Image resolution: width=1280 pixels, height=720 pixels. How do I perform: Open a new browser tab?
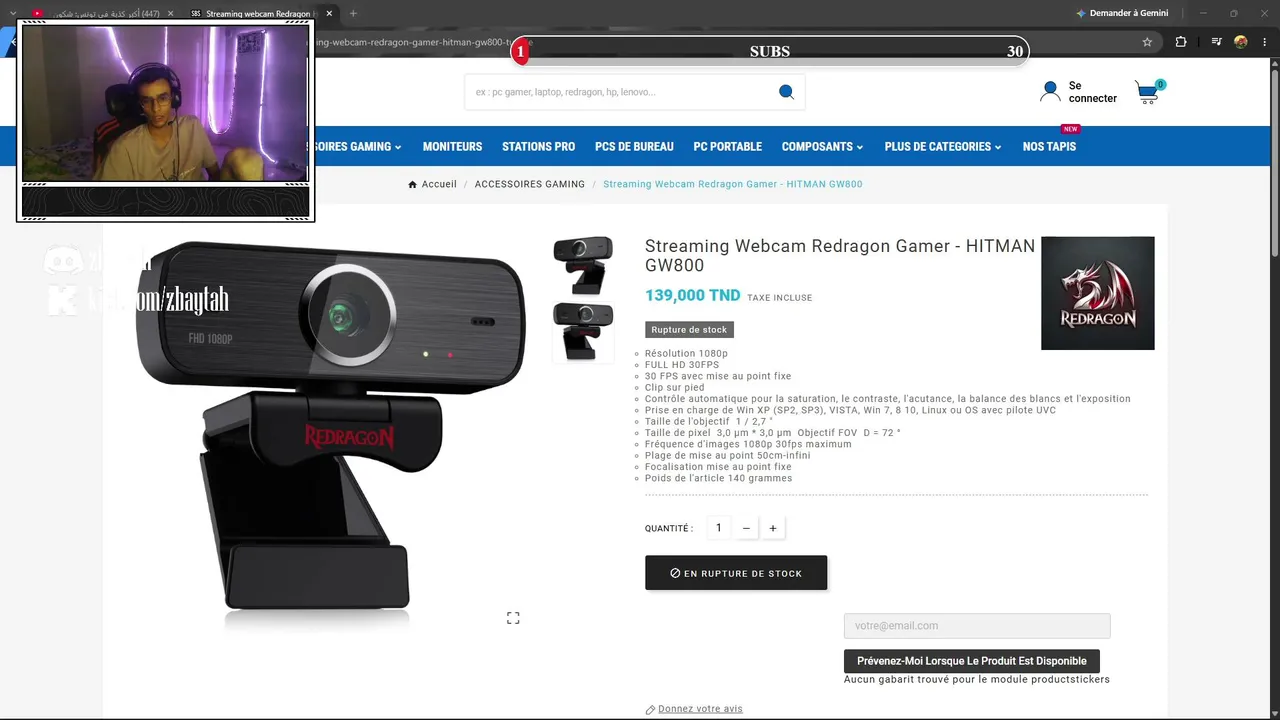(353, 13)
